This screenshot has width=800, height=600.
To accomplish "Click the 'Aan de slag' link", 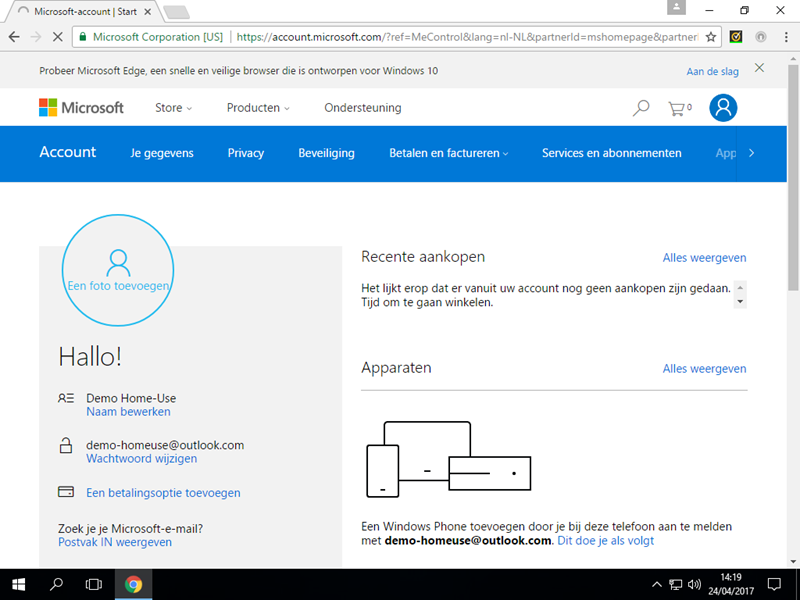I will (712, 71).
